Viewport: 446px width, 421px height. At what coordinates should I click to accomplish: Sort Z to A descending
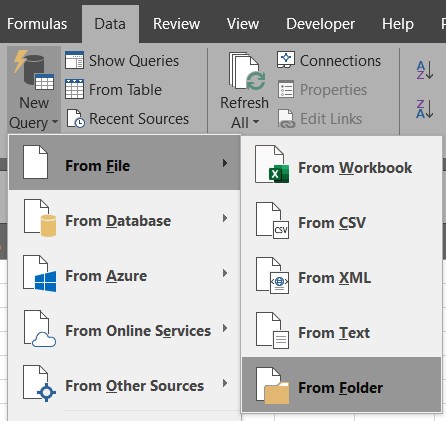click(x=425, y=109)
